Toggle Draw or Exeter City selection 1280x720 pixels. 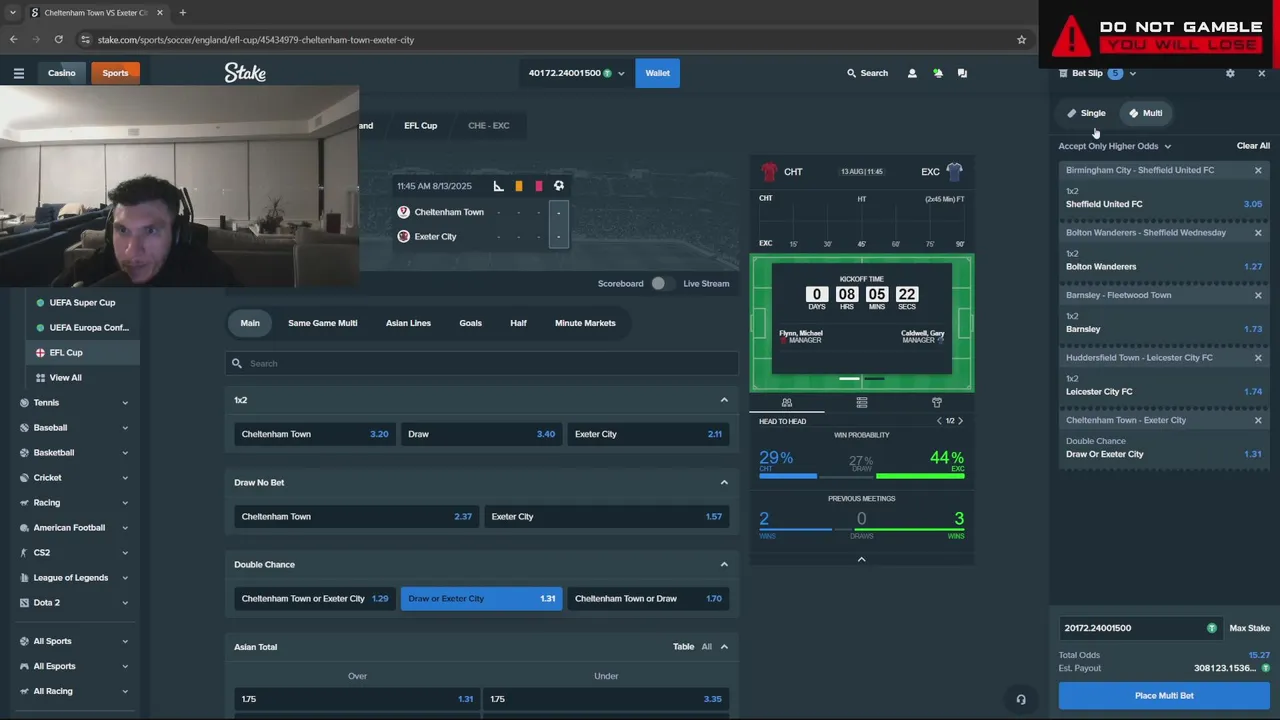pyautogui.click(x=481, y=598)
